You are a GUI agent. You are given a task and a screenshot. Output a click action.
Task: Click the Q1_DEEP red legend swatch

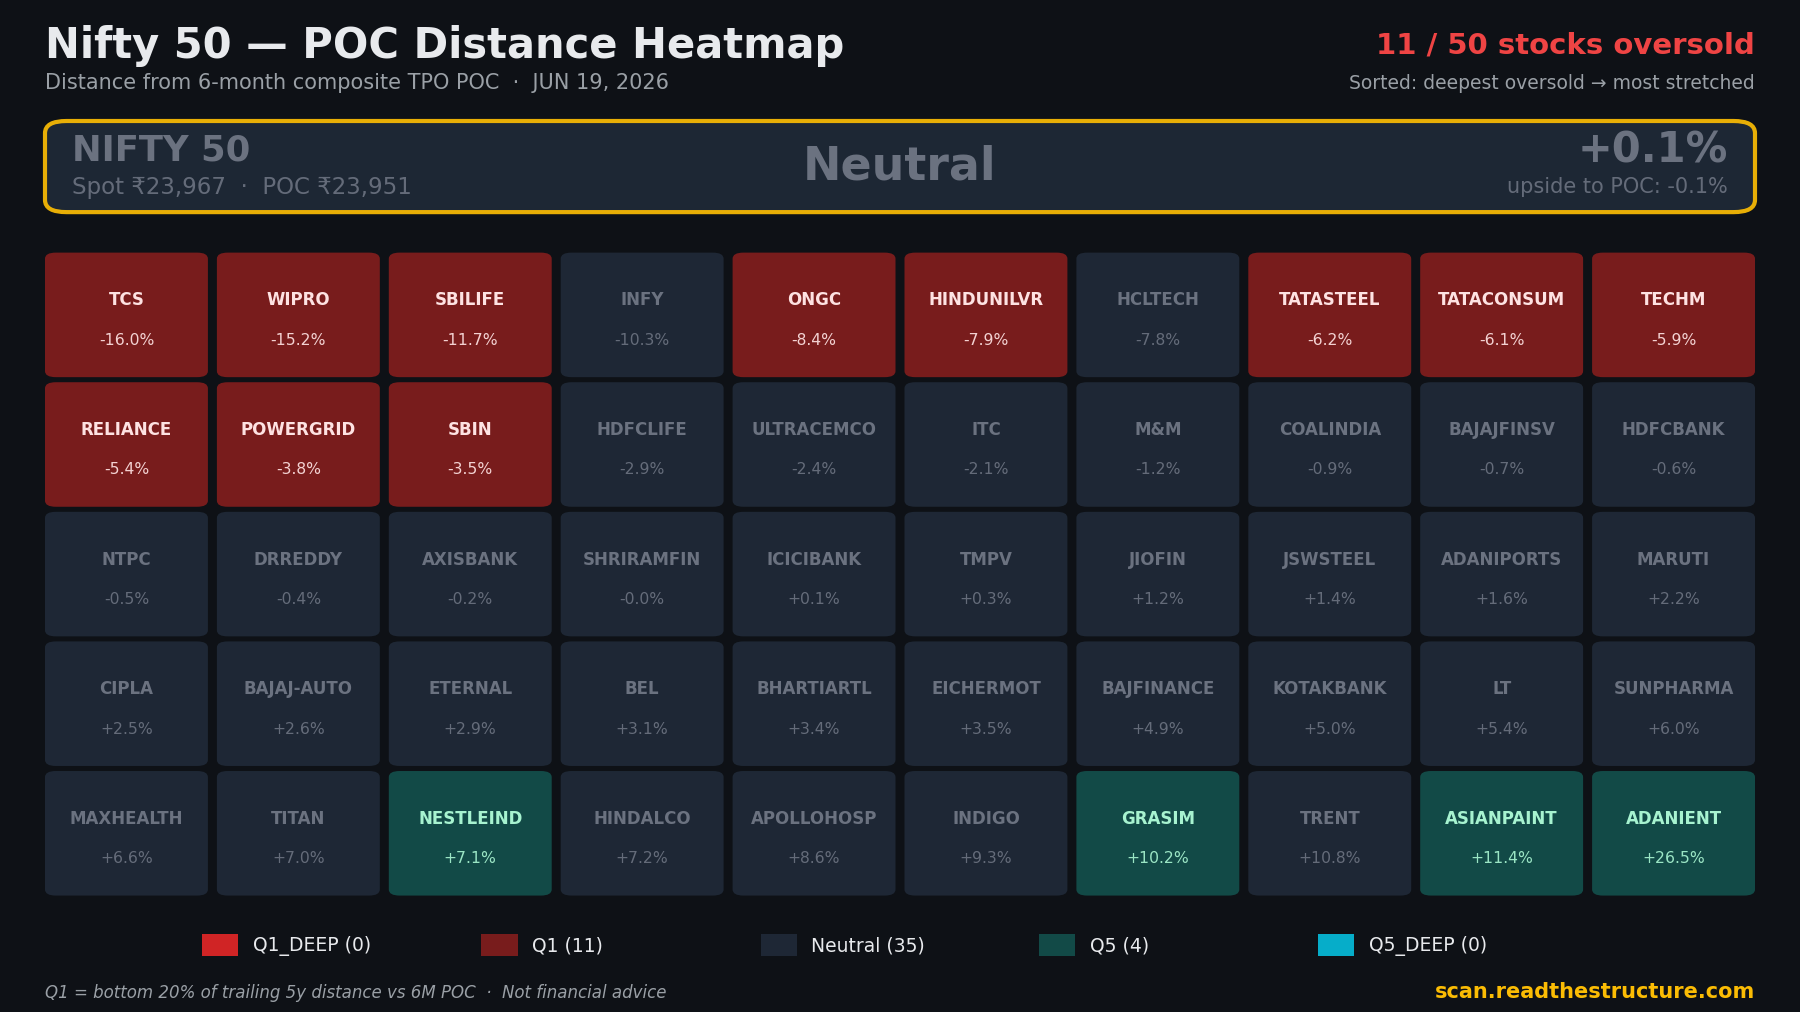(220, 945)
